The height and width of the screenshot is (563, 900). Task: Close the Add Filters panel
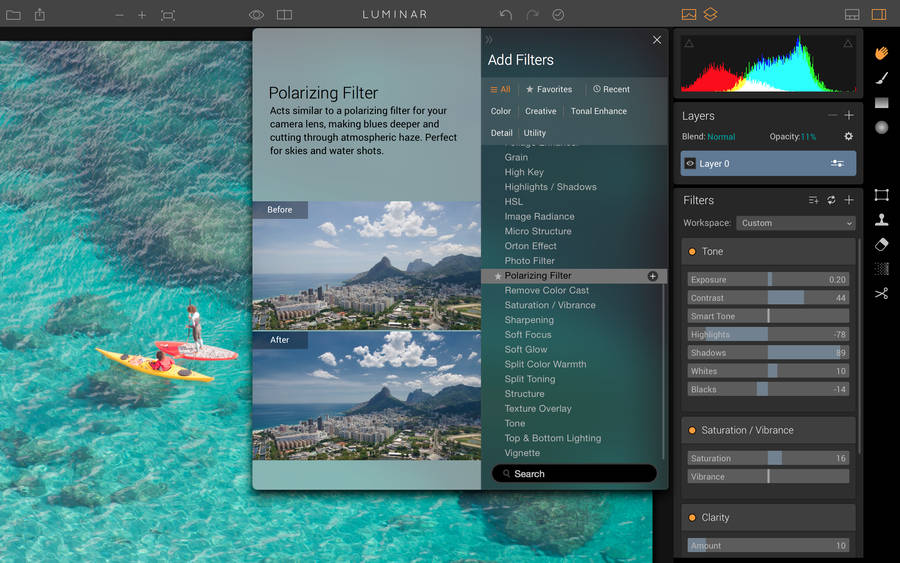point(657,40)
